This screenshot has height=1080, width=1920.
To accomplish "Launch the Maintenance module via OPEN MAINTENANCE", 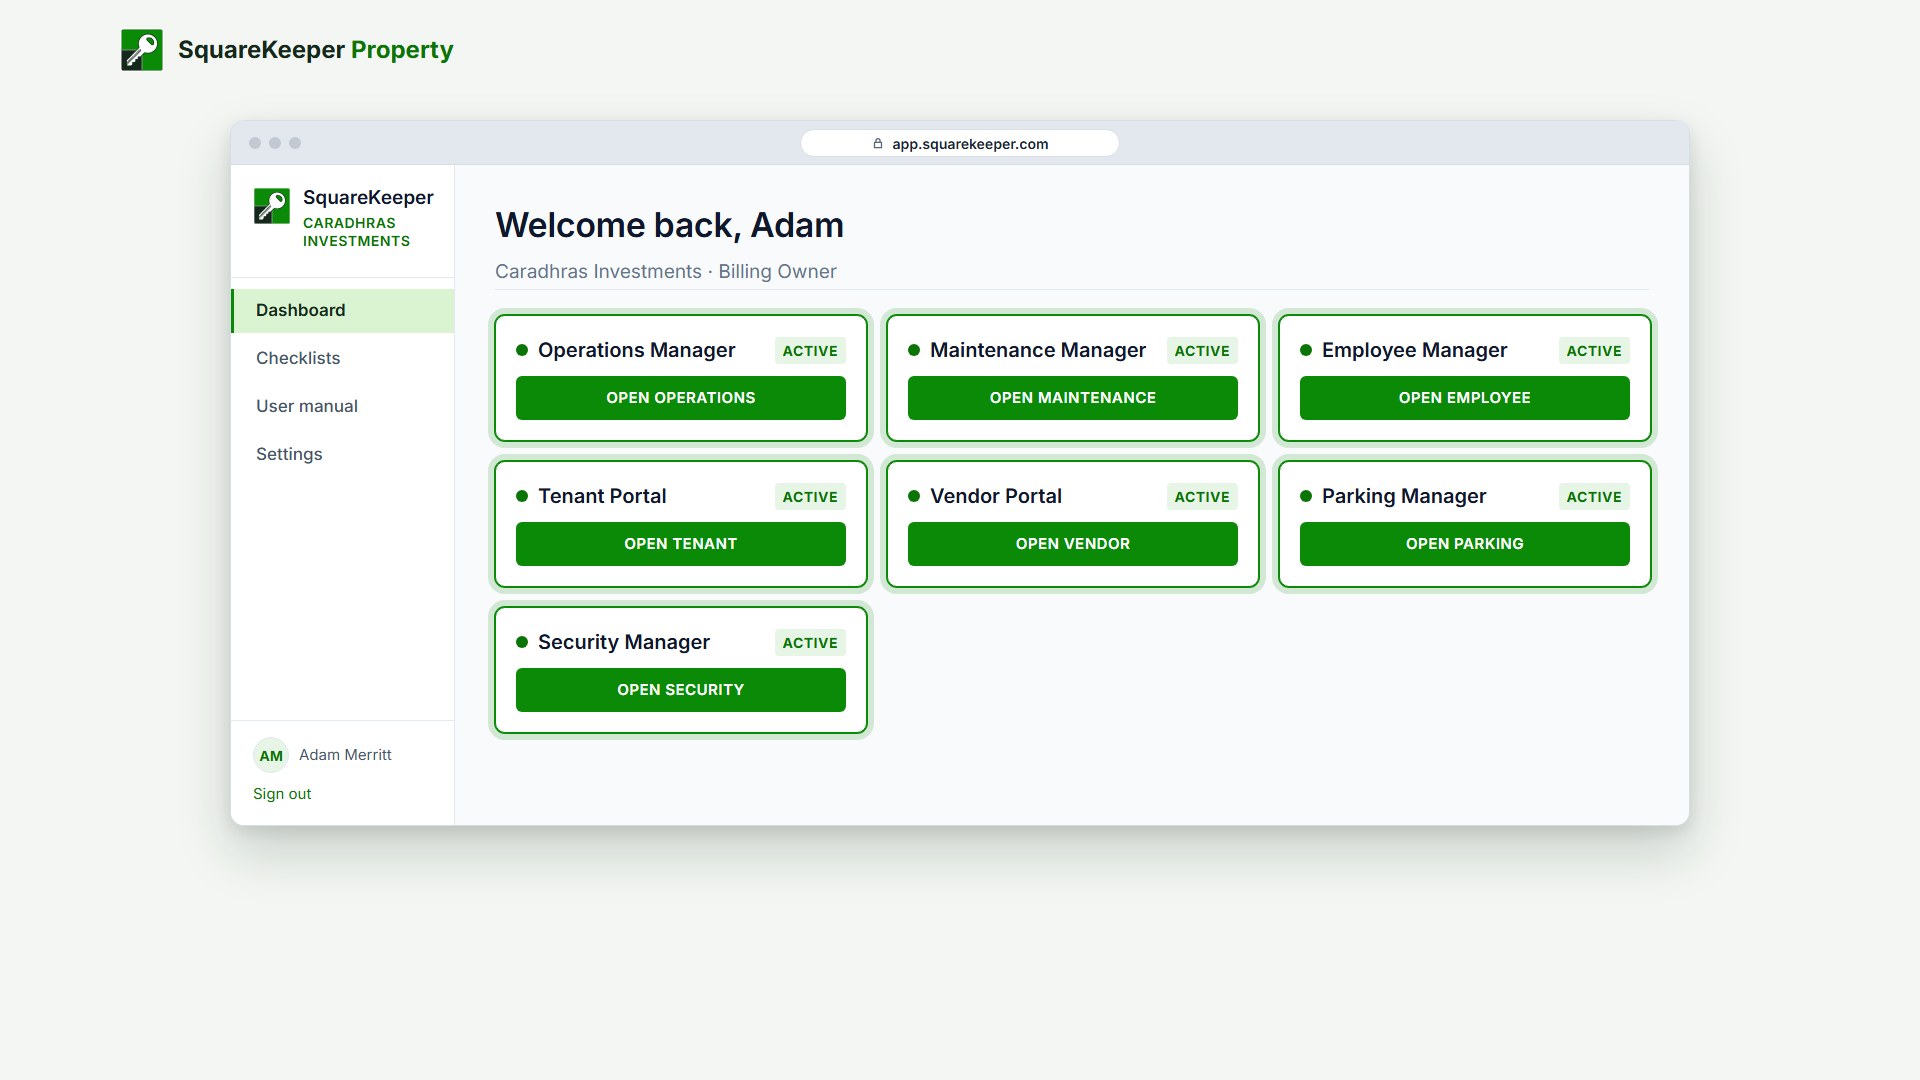I will (1073, 398).
